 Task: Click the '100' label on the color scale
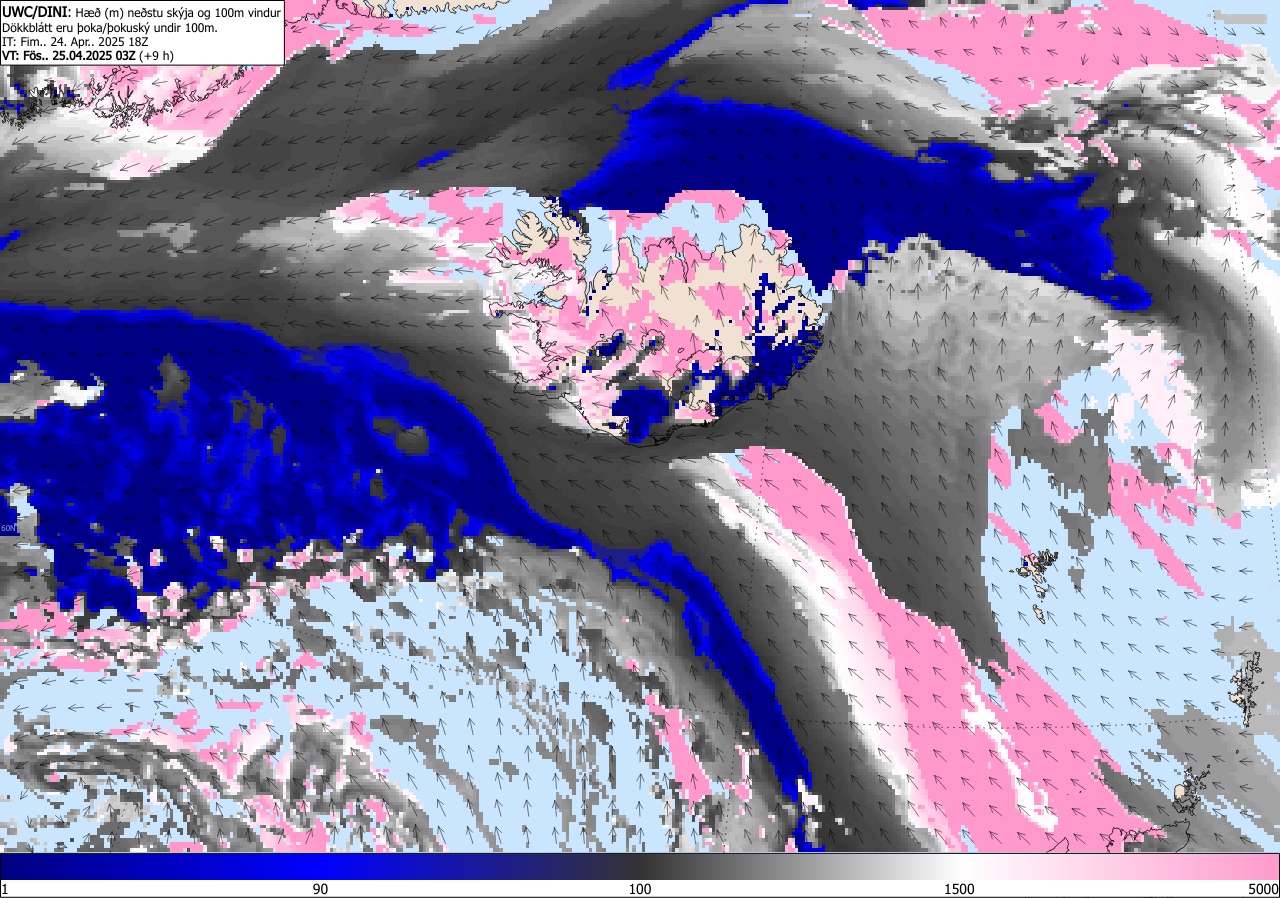click(640, 889)
